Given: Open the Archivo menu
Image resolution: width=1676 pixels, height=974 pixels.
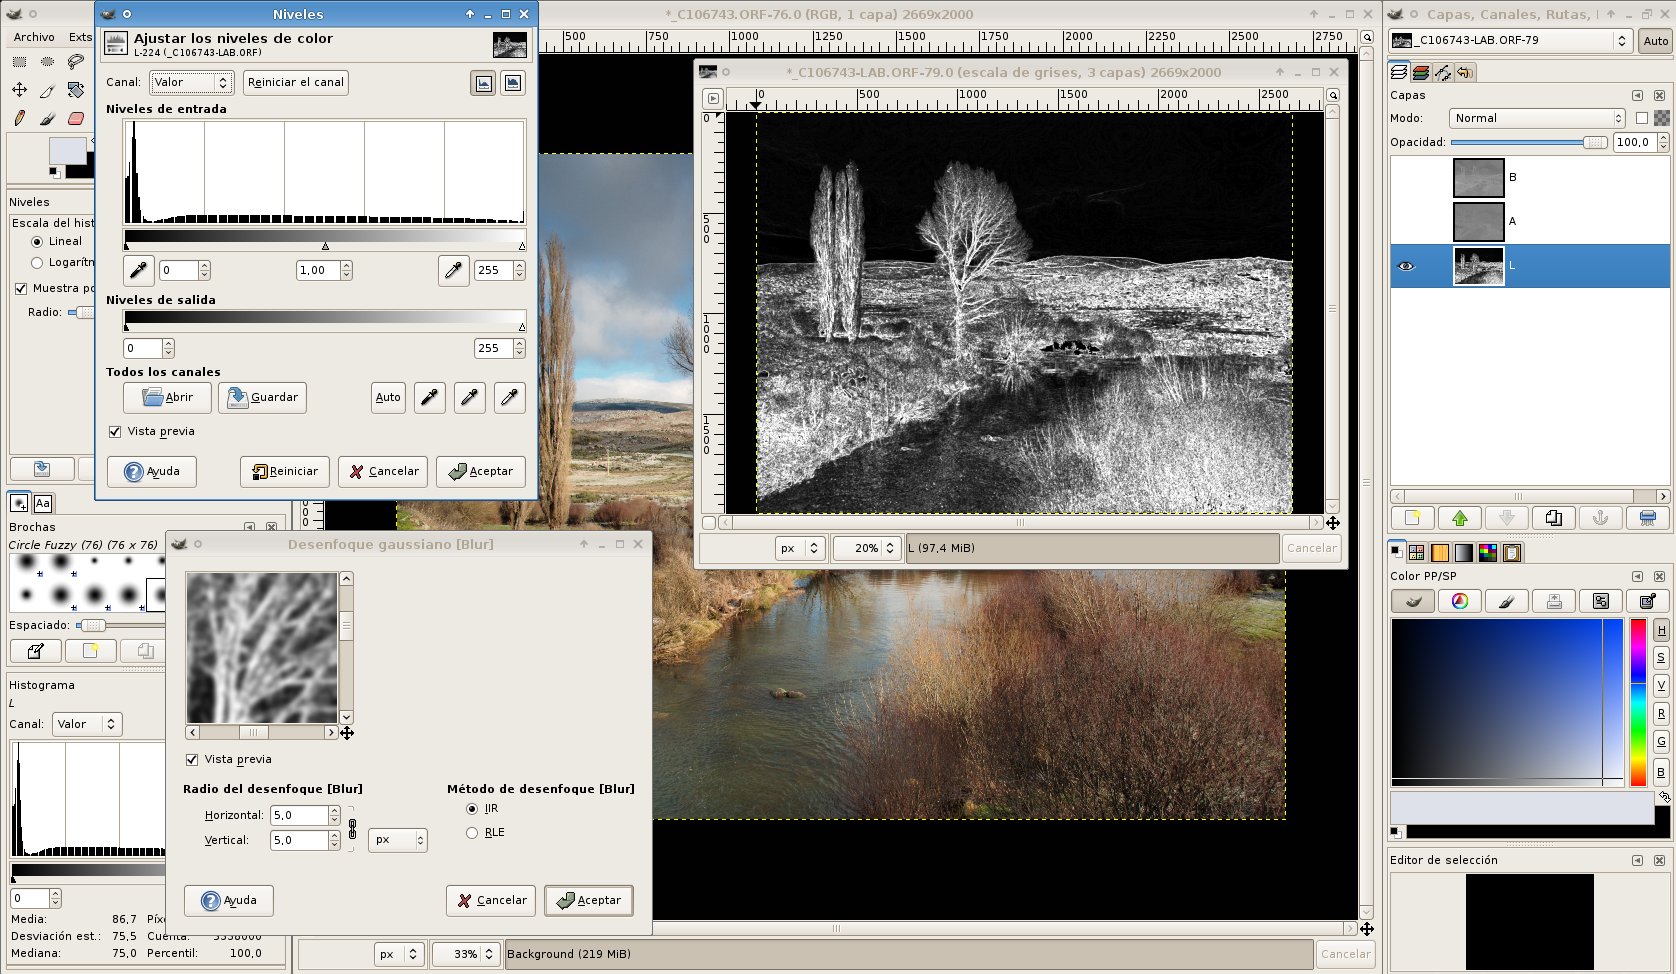Looking at the screenshot, I should [x=34, y=37].
